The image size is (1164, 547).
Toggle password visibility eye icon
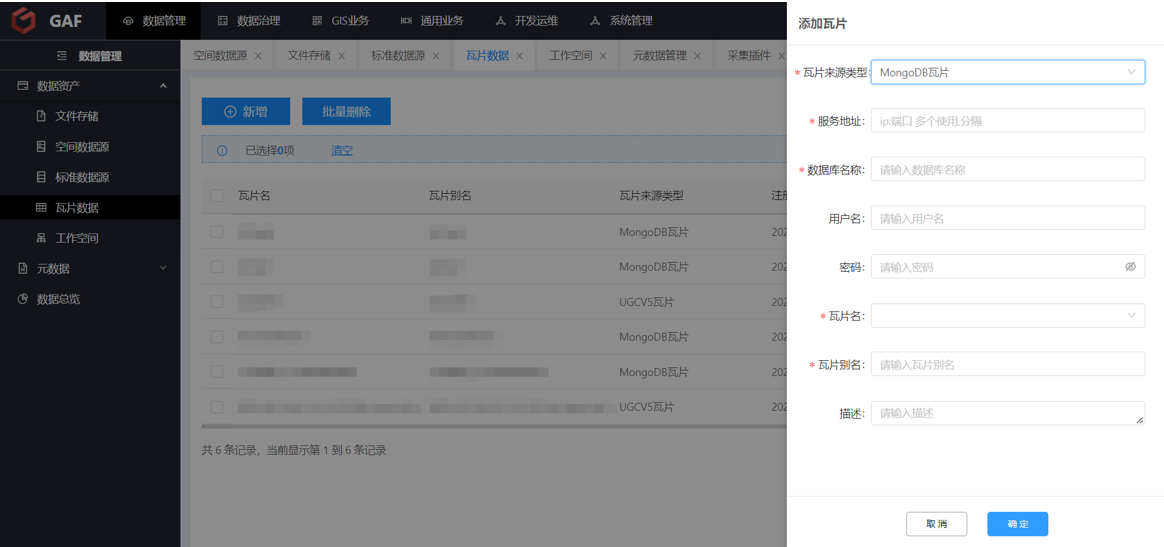(x=1130, y=266)
